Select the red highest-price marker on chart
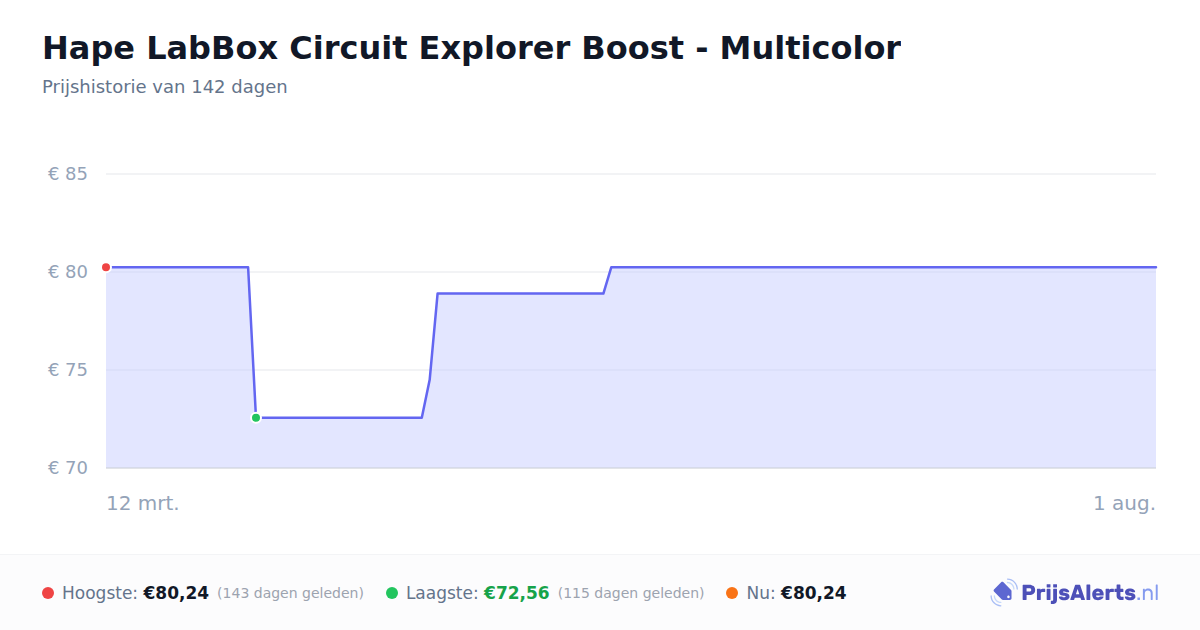Screen dimensions: 1200x630 (x=106, y=267)
